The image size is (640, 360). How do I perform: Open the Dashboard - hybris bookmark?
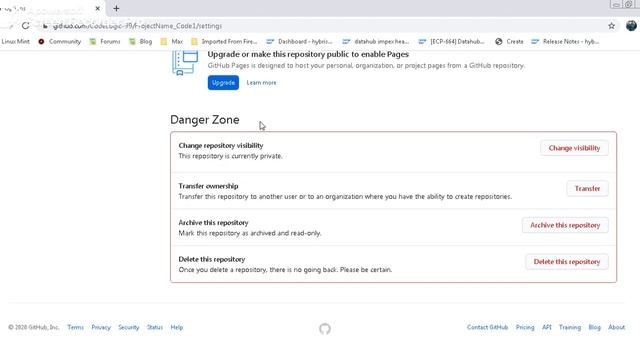(299, 42)
